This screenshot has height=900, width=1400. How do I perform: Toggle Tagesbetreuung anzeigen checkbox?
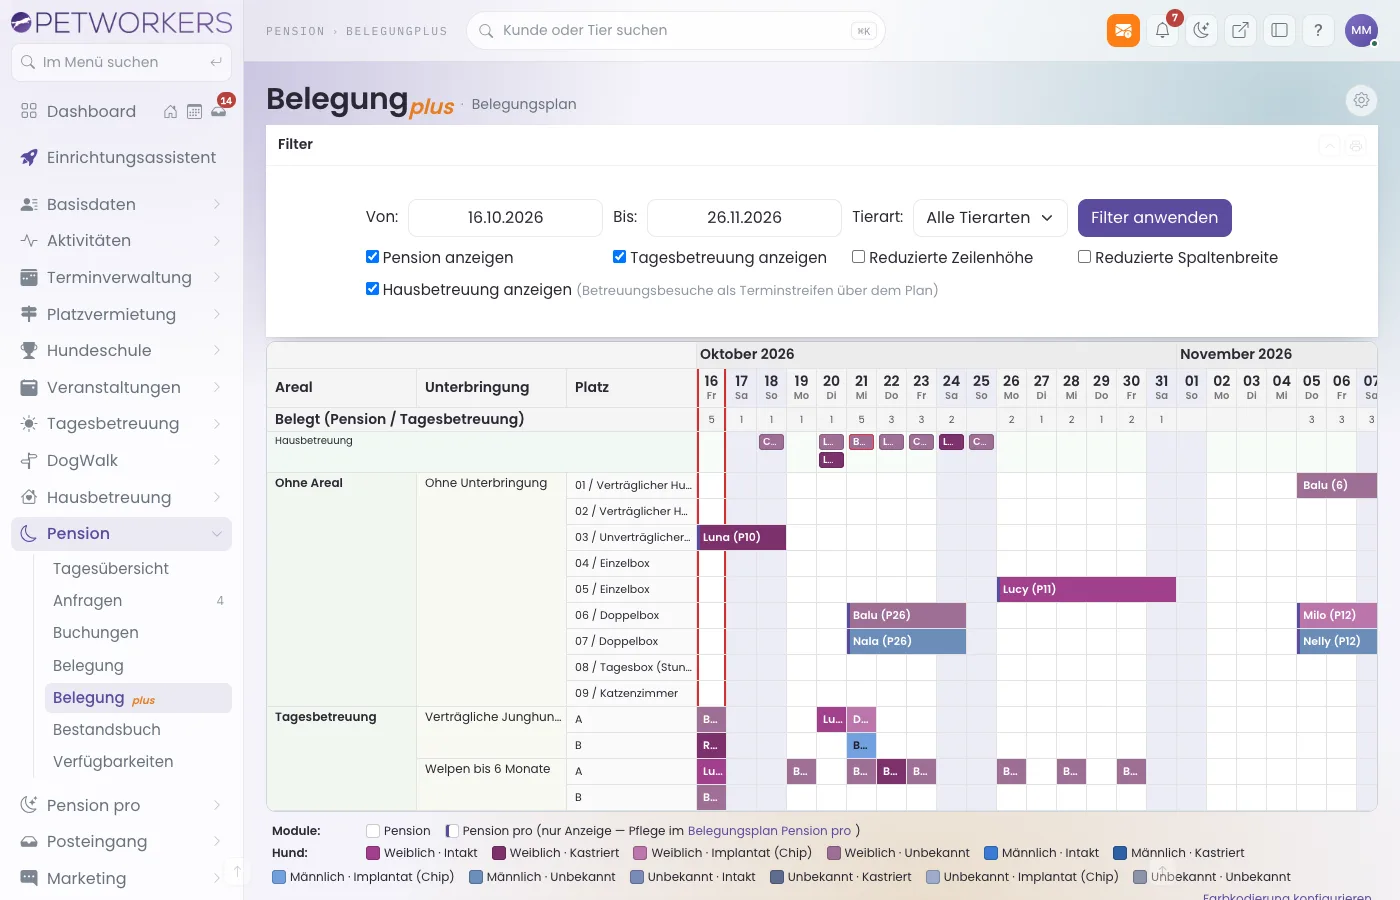(x=619, y=257)
